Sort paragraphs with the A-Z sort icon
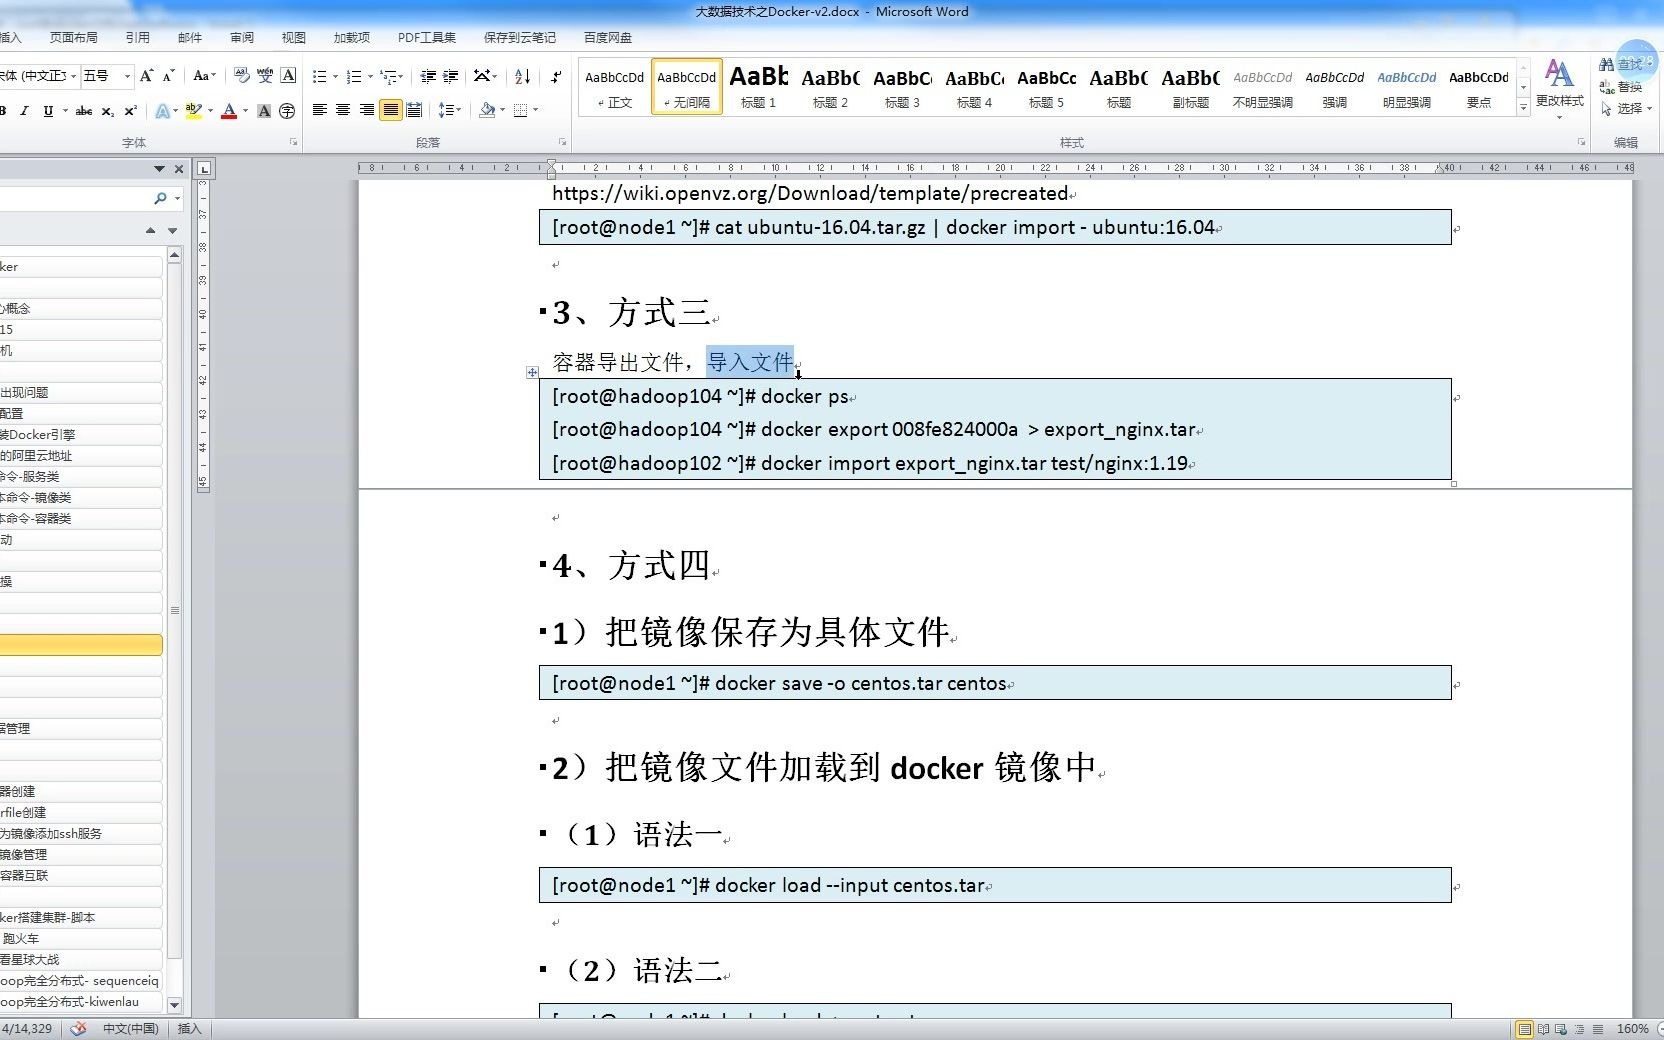This screenshot has width=1664, height=1040. [521, 75]
